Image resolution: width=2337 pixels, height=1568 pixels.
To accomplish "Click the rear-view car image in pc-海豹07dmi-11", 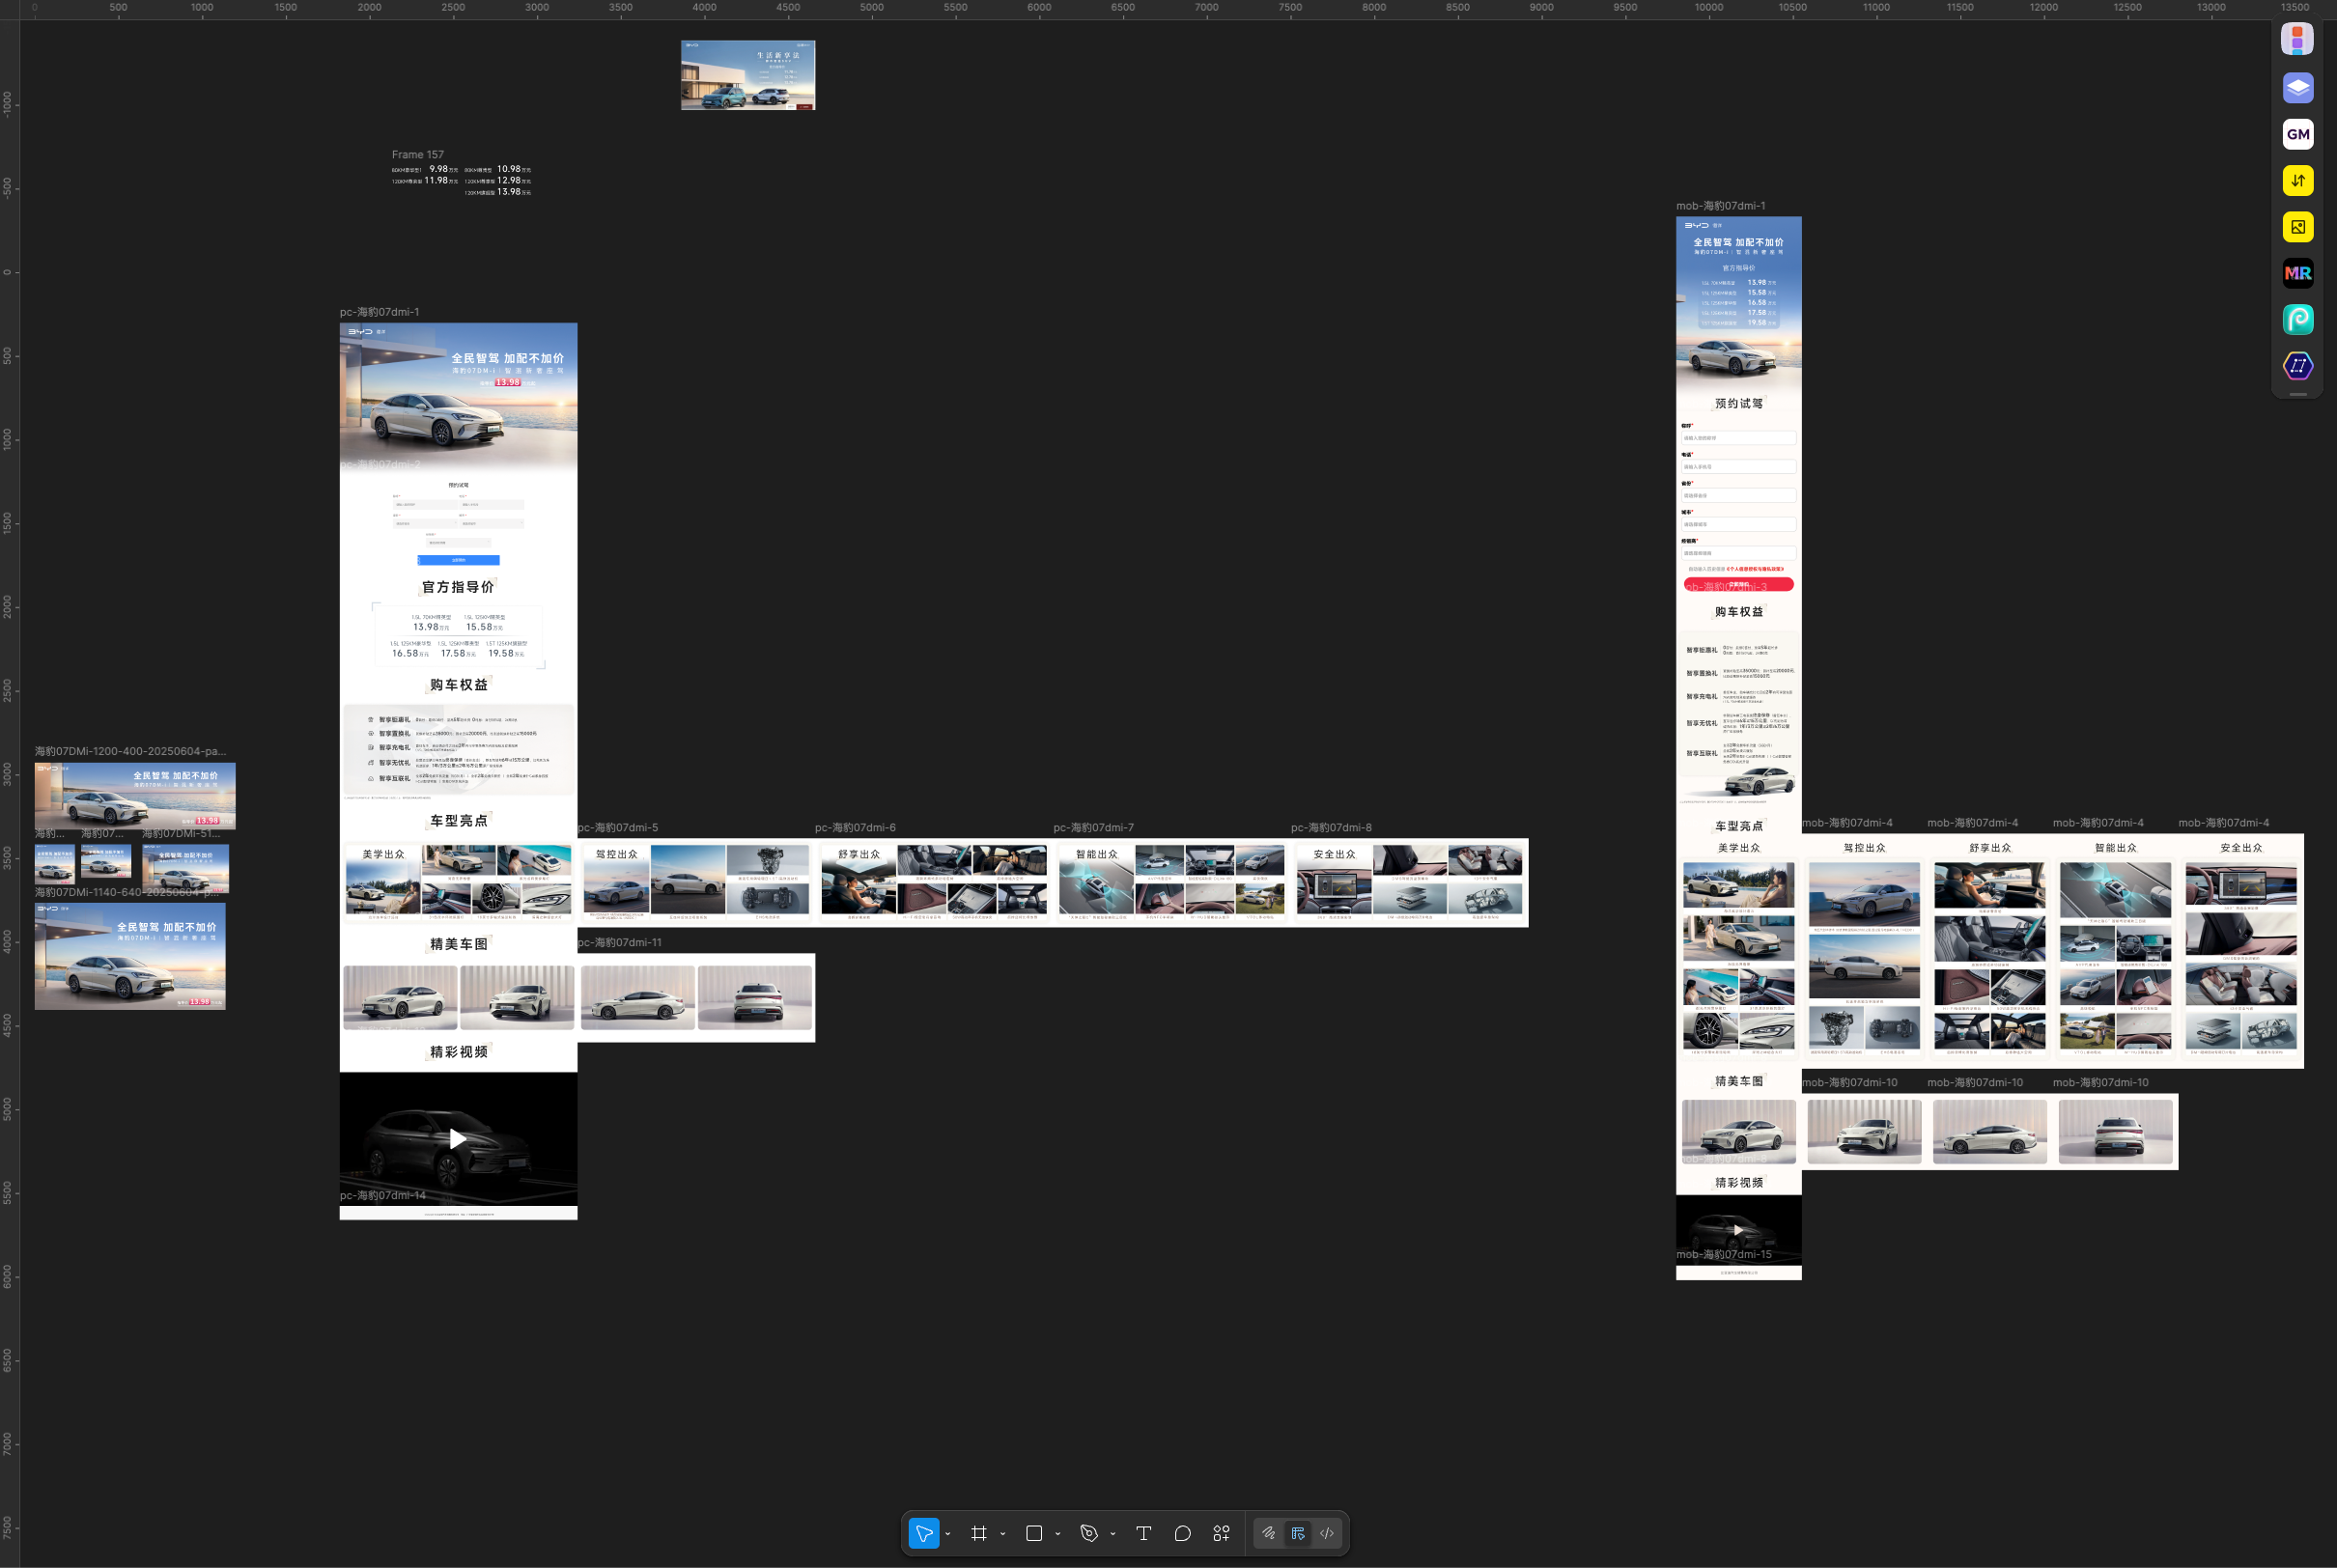I will tap(755, 998).
